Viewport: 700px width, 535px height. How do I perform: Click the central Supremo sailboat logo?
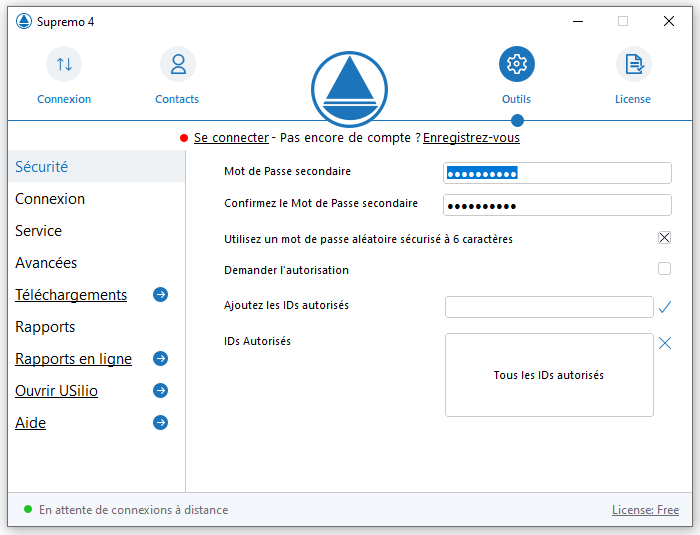coord(349,89)
